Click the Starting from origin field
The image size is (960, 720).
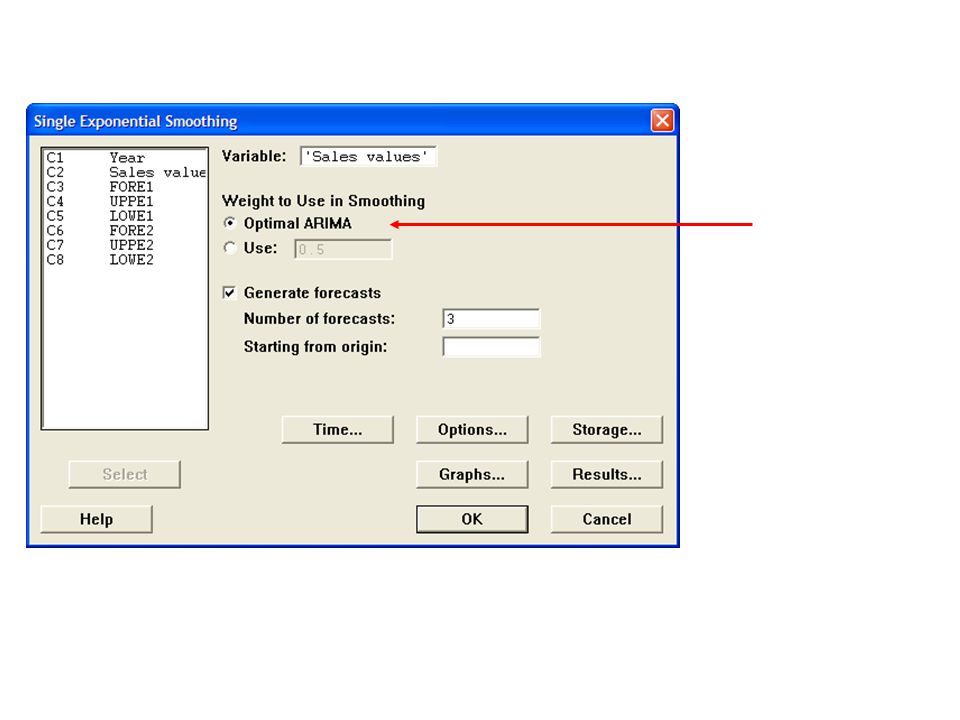(491, 347)
